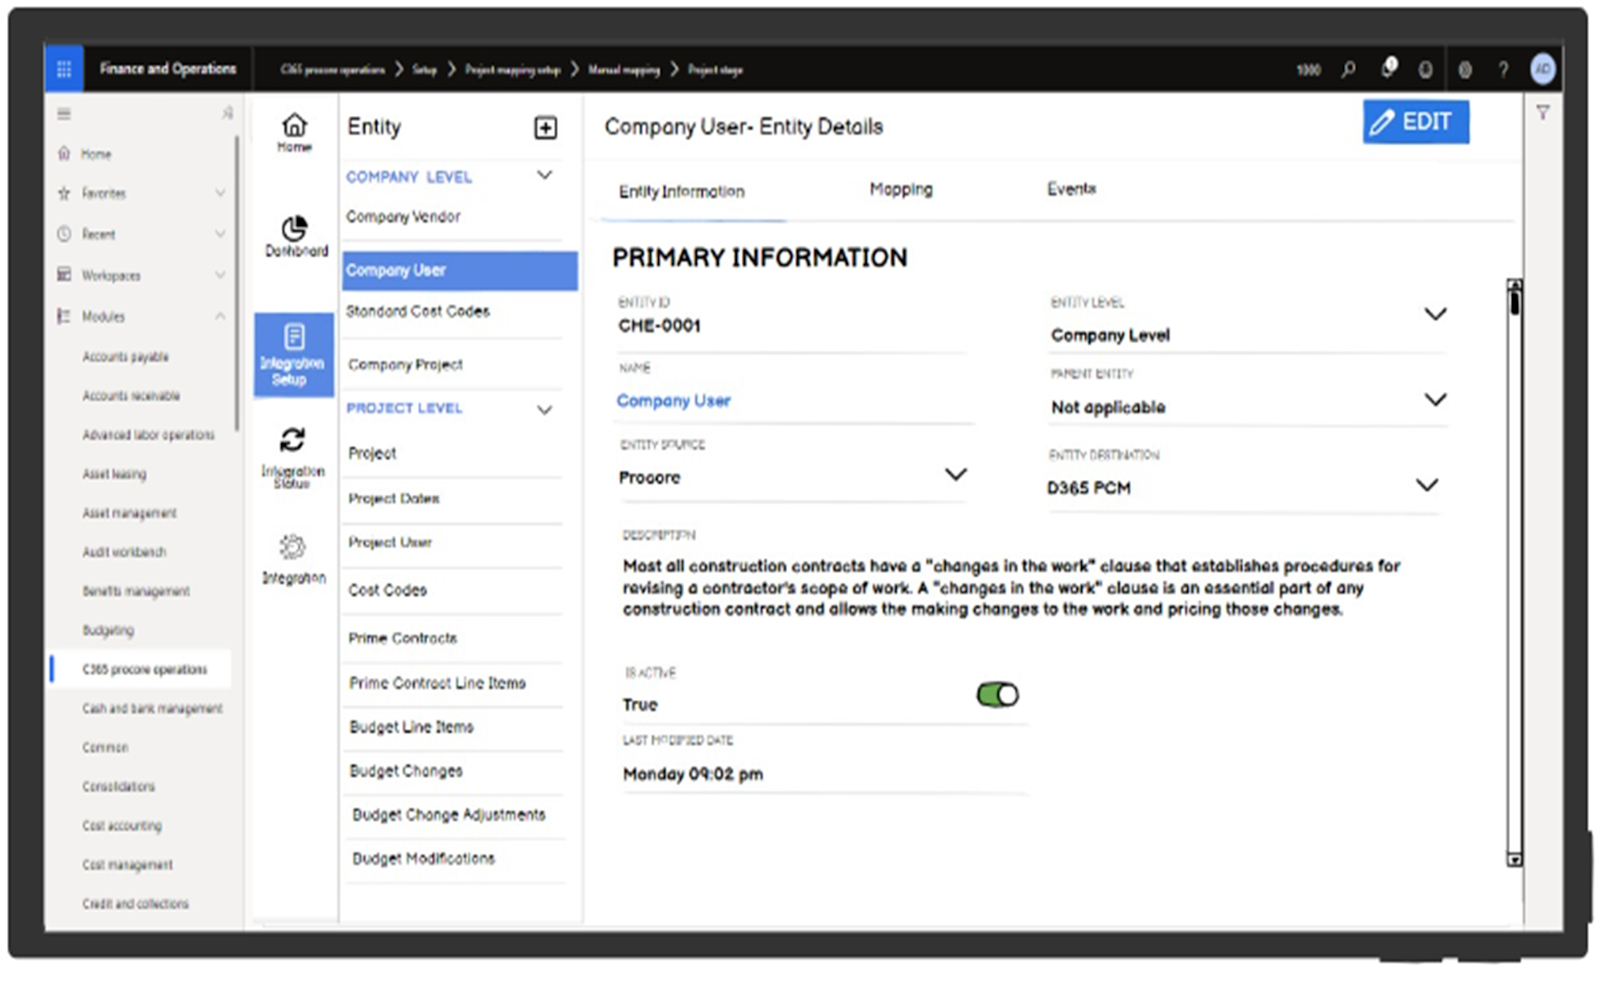Pin the navigation pane
The width and height of the screenshot is (1600, 982).
click(227, 114)
